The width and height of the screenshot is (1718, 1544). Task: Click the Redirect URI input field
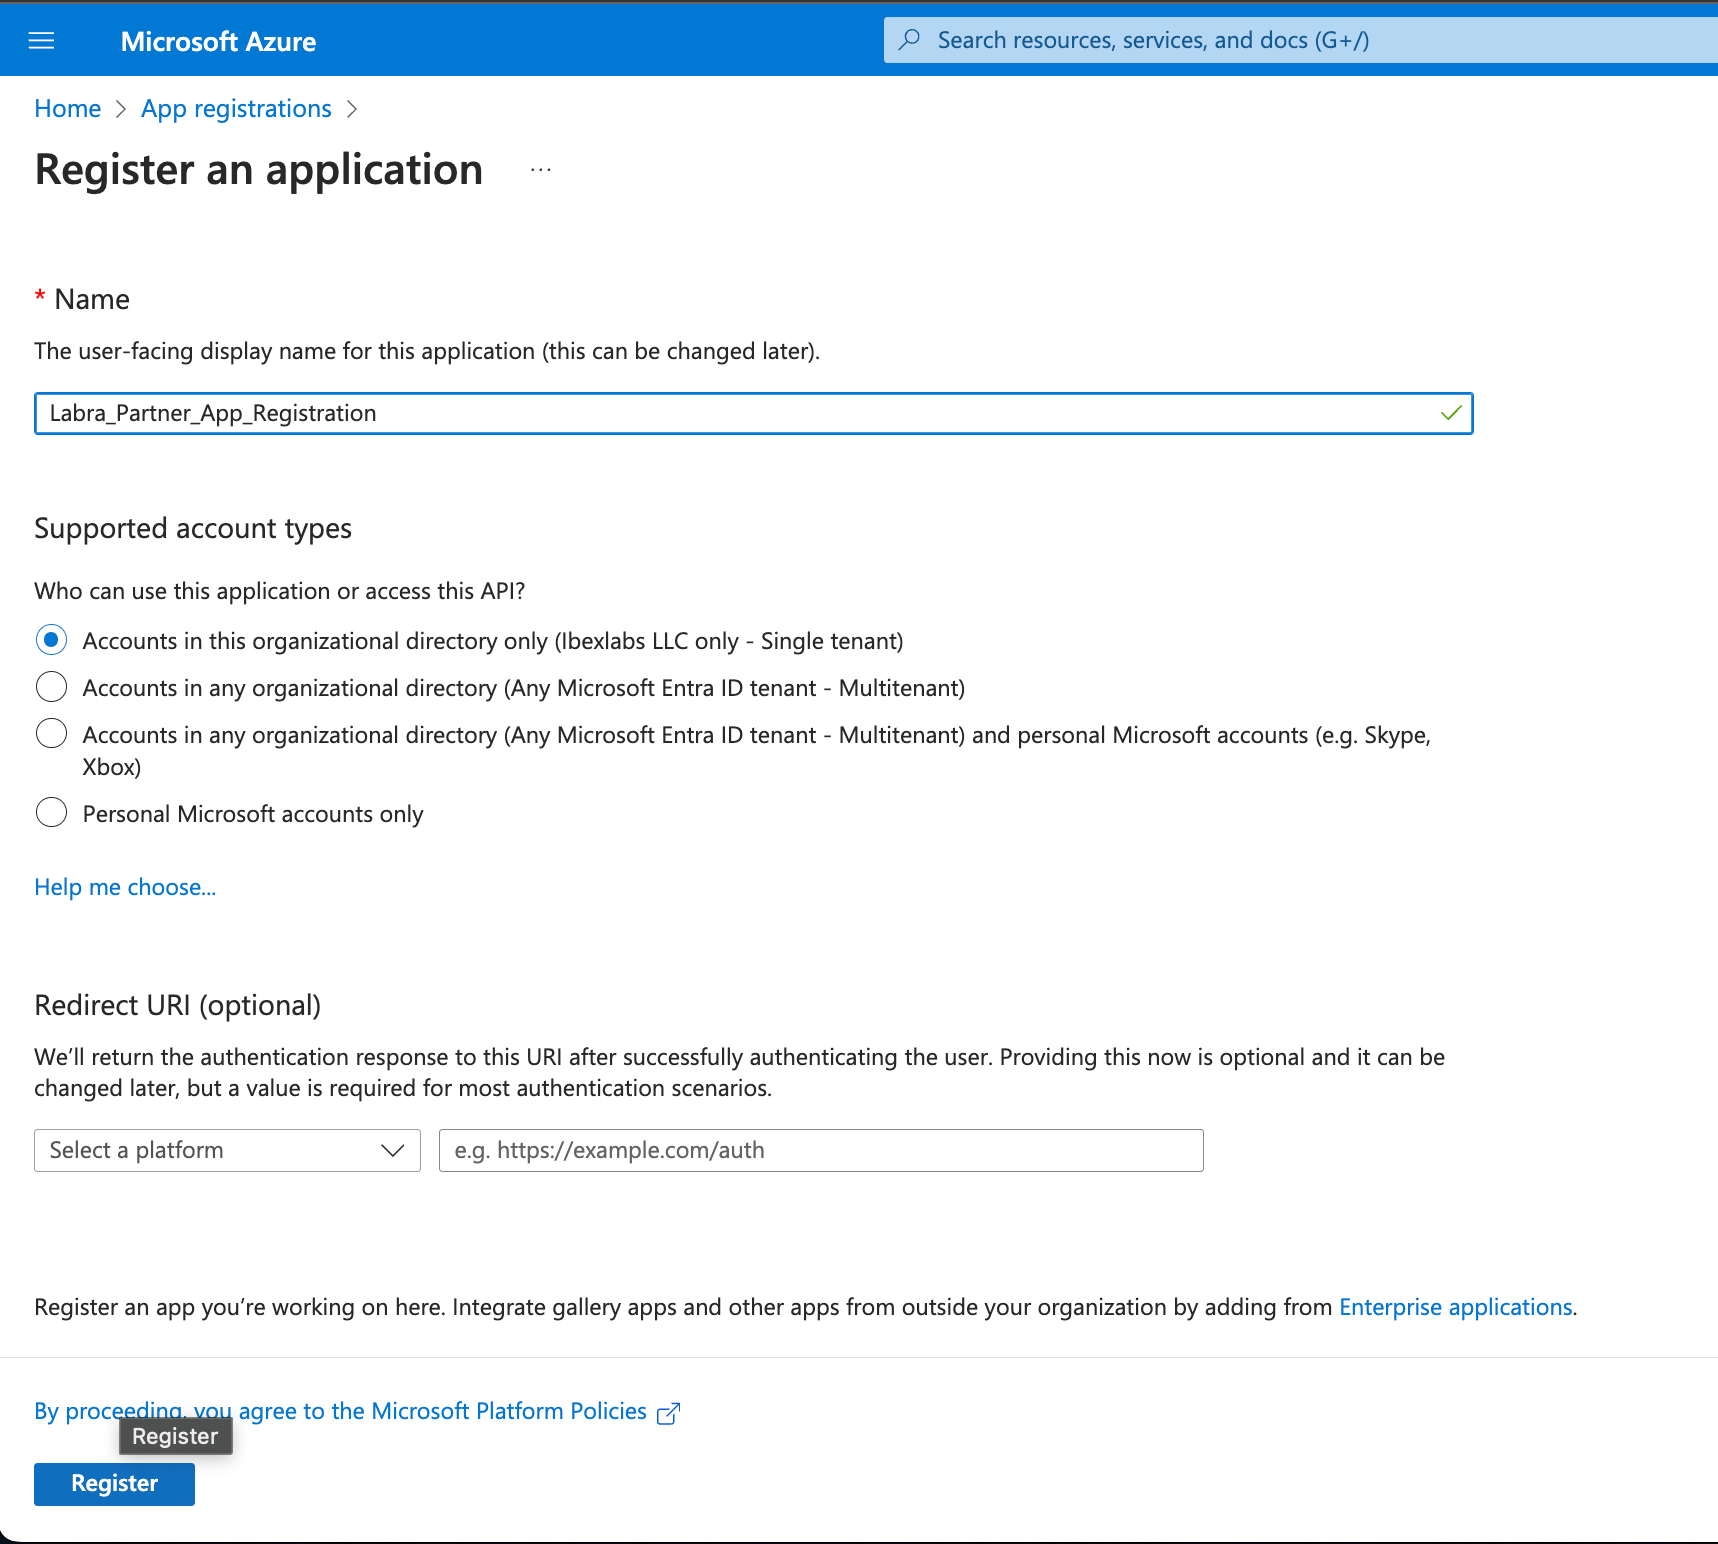pos(821,1150)
